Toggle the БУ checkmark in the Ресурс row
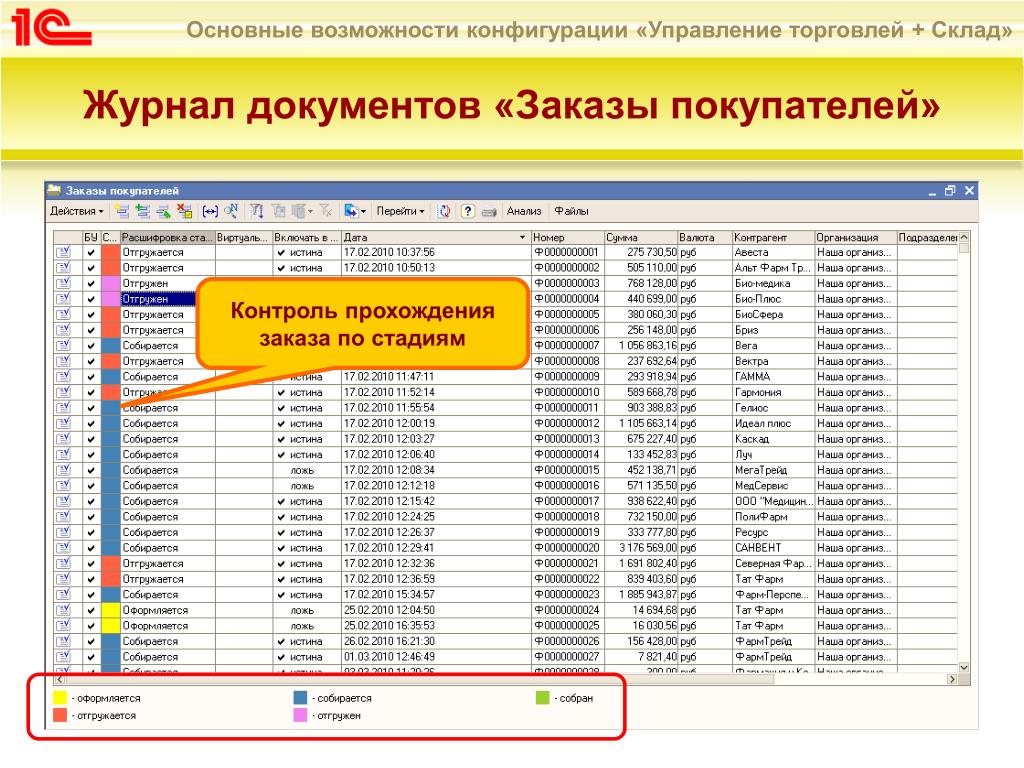 [x=91, y=532]
